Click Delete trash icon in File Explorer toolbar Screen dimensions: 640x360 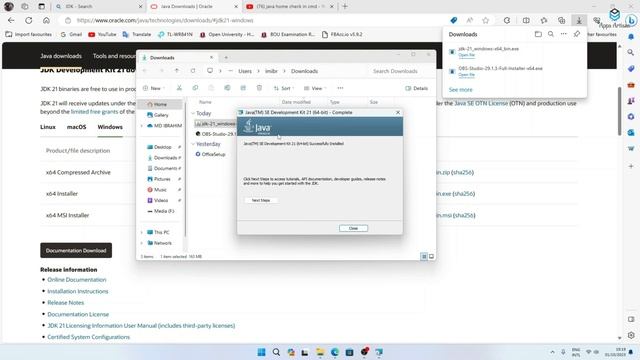[259, 88]
